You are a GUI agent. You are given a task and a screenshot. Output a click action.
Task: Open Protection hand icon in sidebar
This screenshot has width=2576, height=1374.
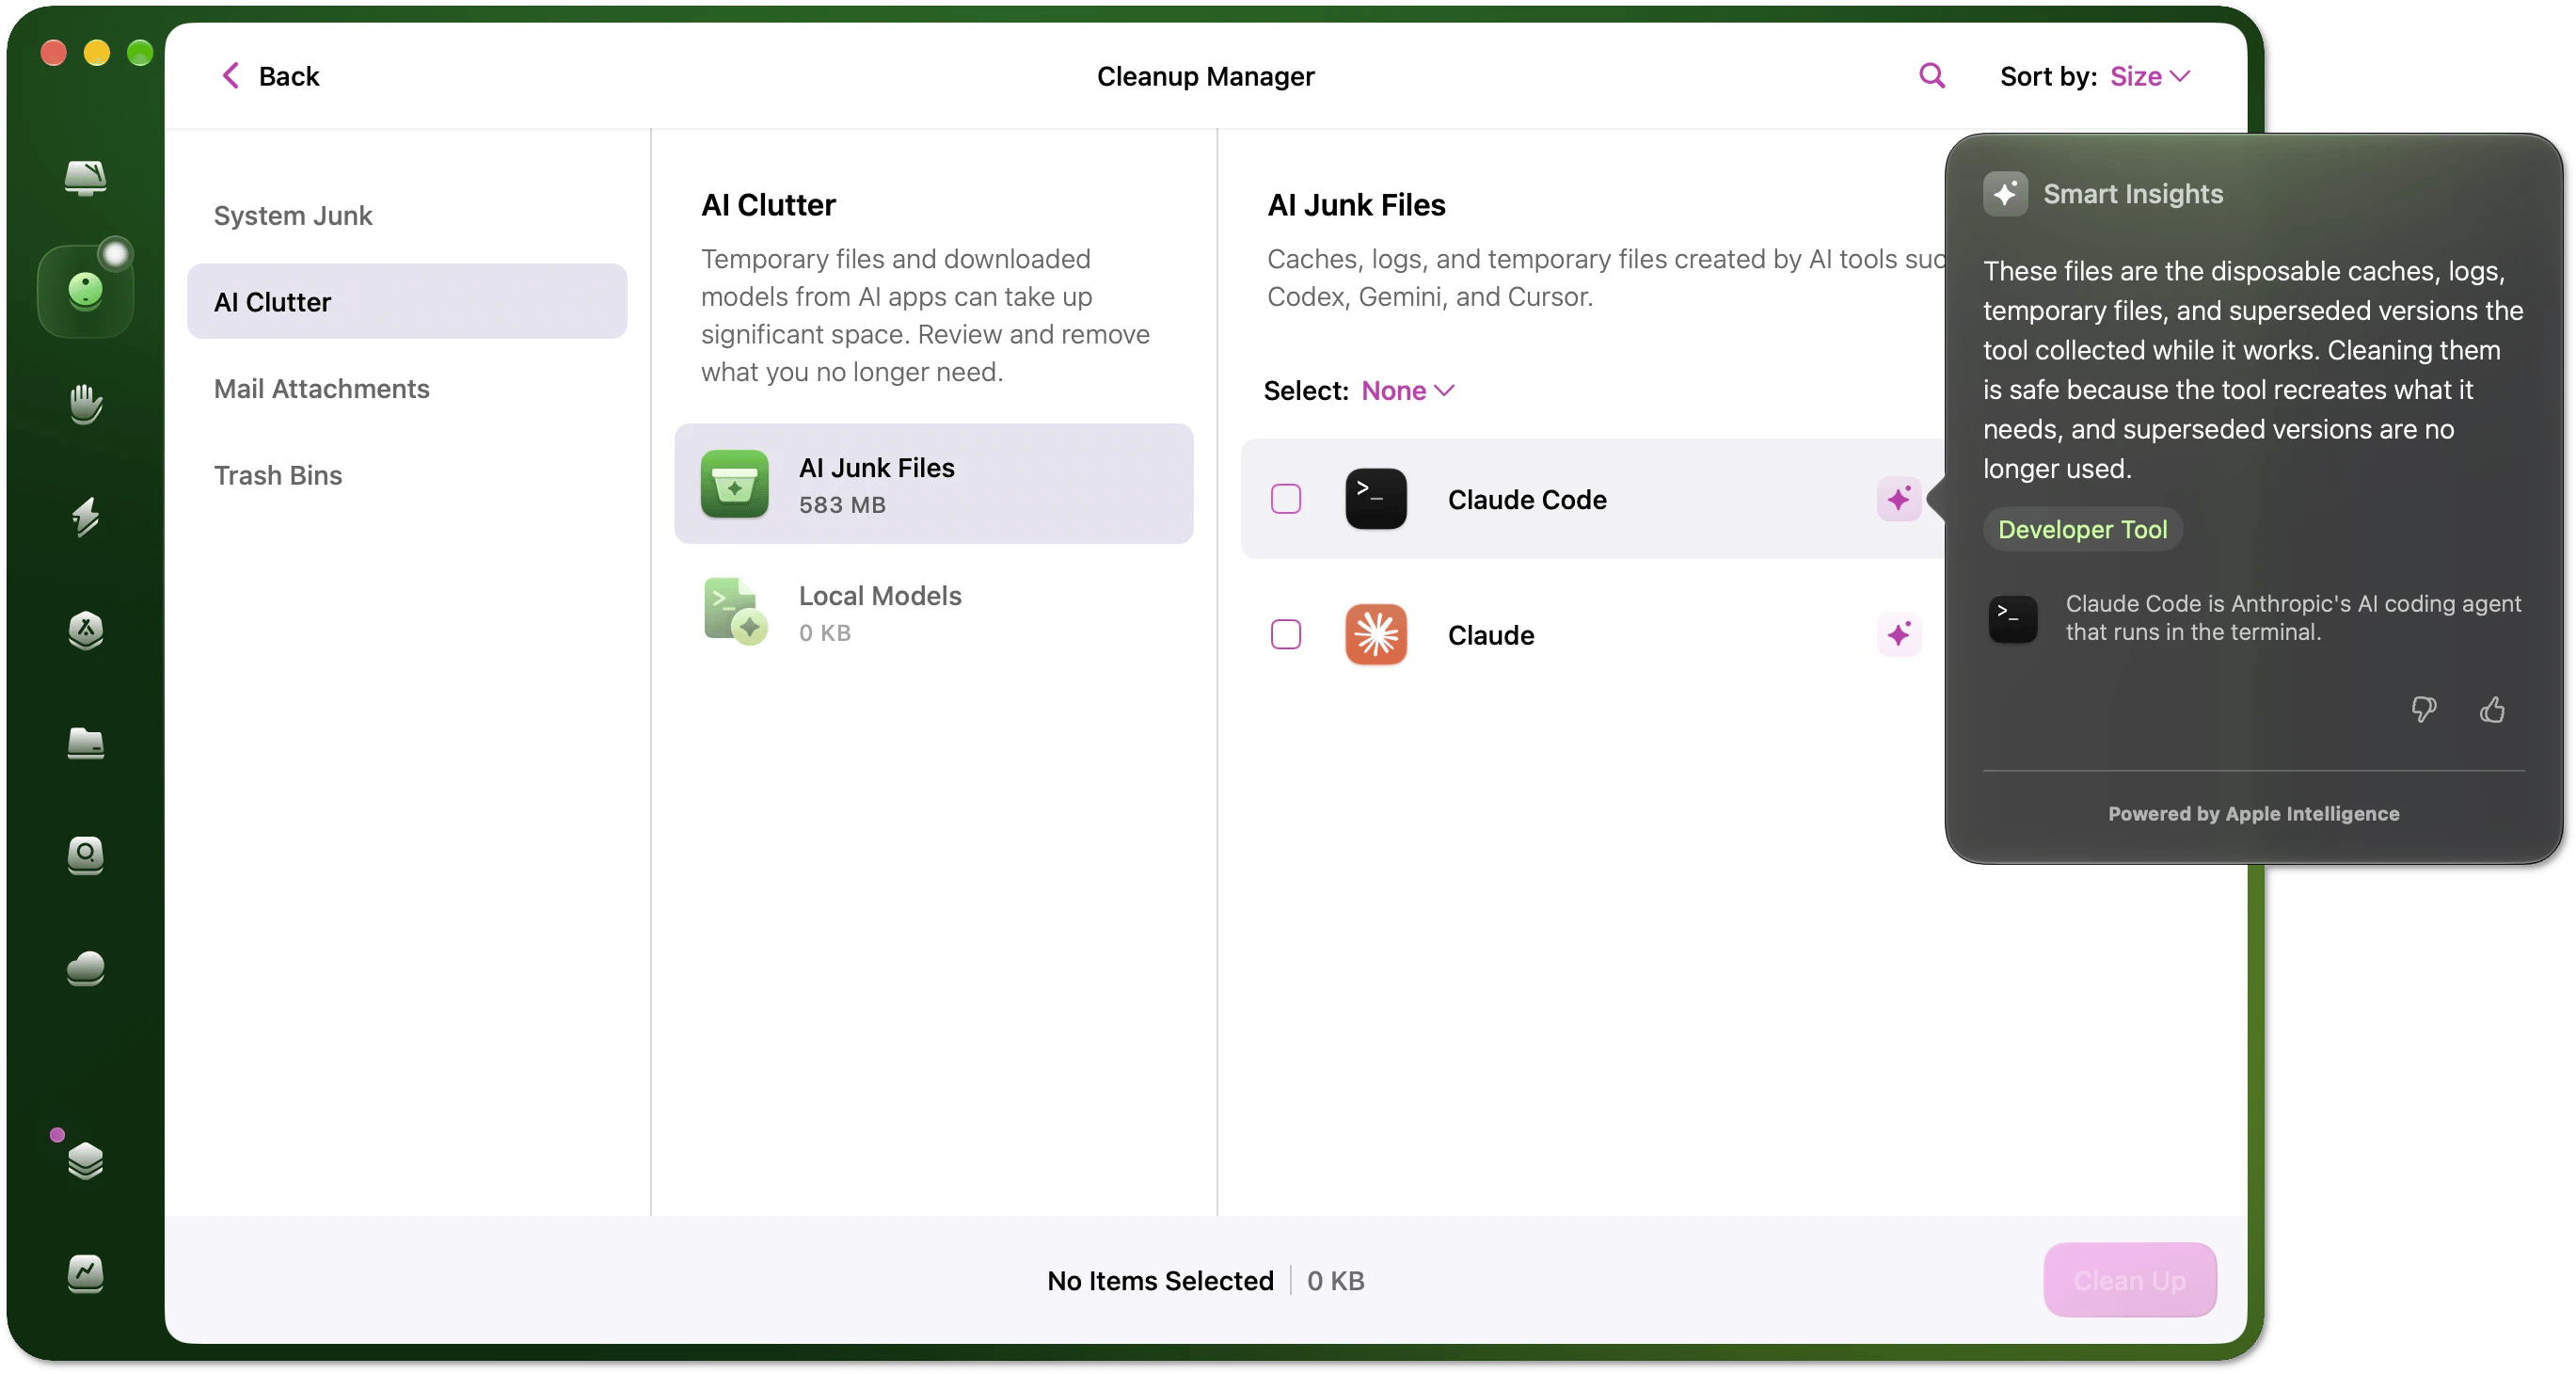coord(85,404)
